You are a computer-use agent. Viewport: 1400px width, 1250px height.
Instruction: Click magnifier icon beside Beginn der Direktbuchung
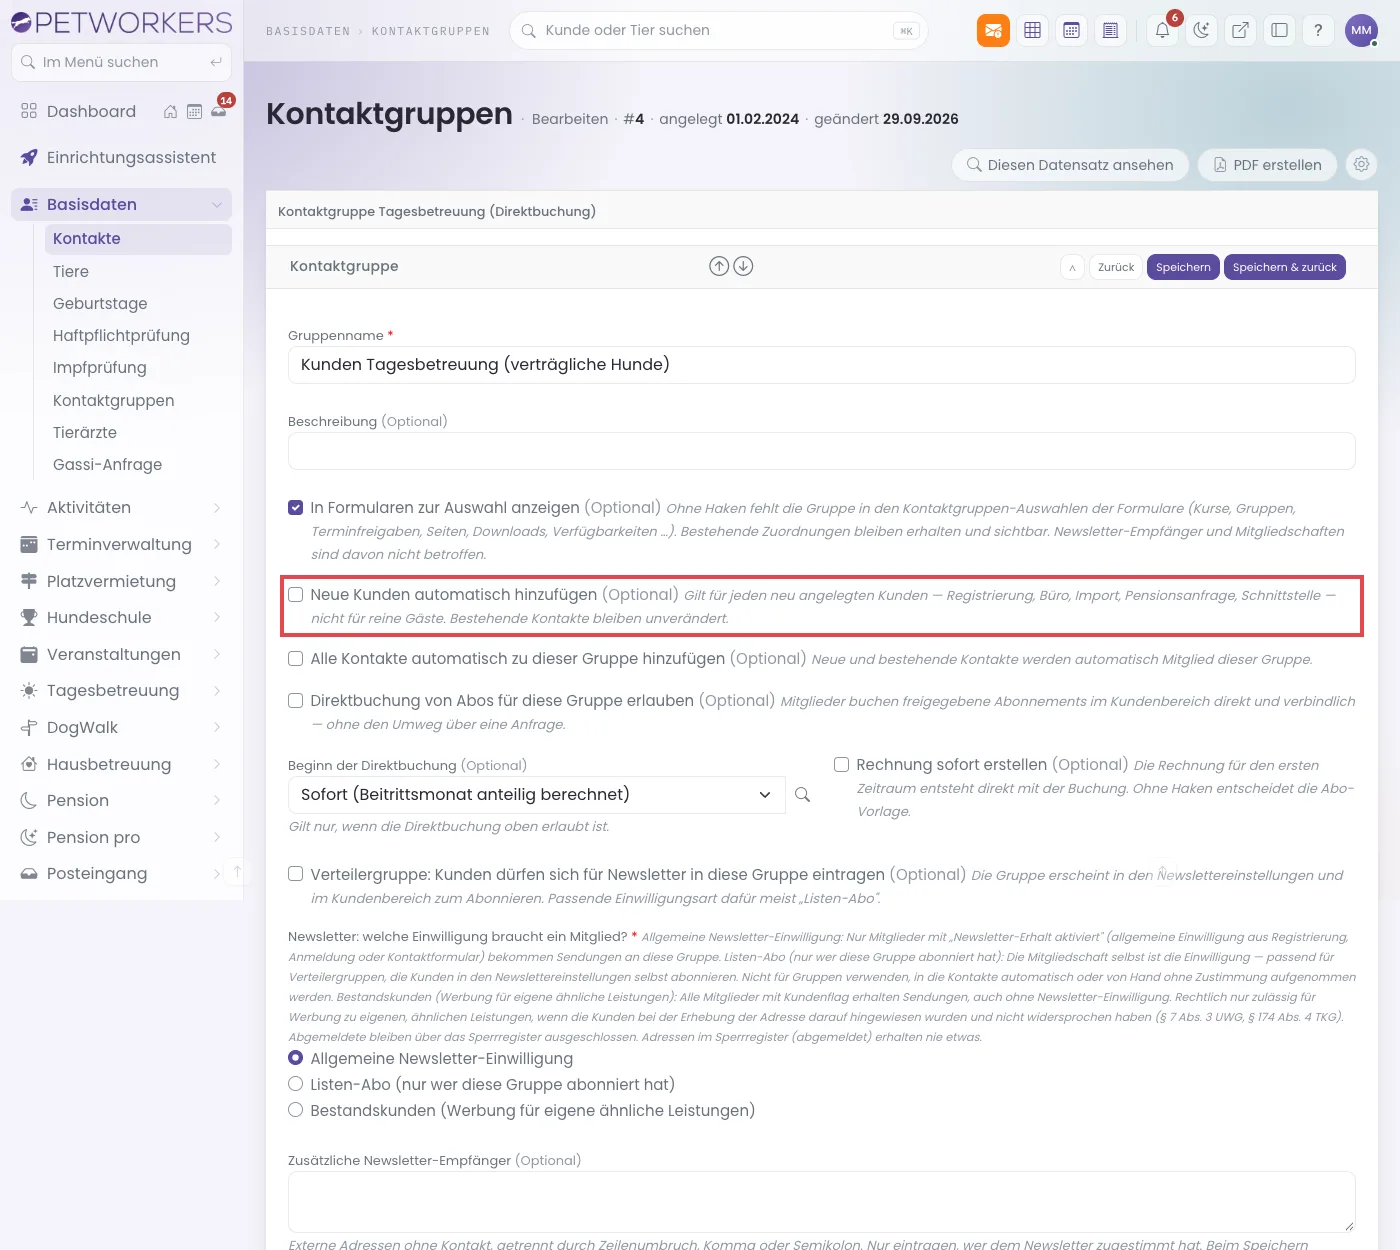tap(802, 795)
